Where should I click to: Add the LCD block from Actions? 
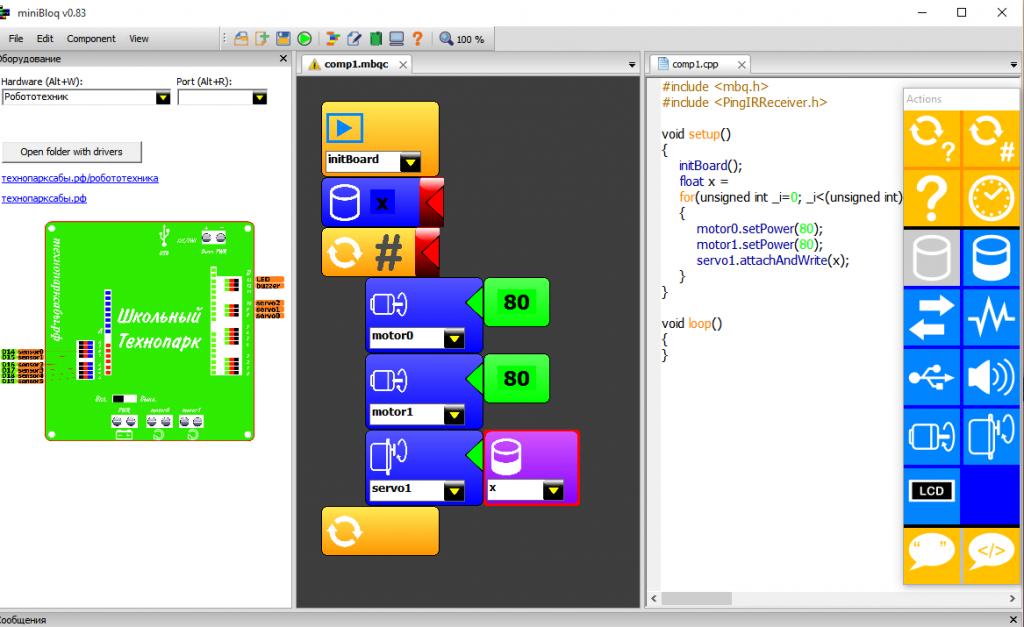(x=932, y=491)
